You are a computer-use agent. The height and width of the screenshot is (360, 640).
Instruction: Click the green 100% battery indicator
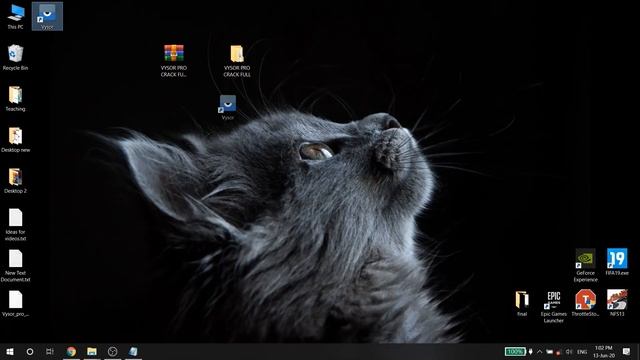515,351
